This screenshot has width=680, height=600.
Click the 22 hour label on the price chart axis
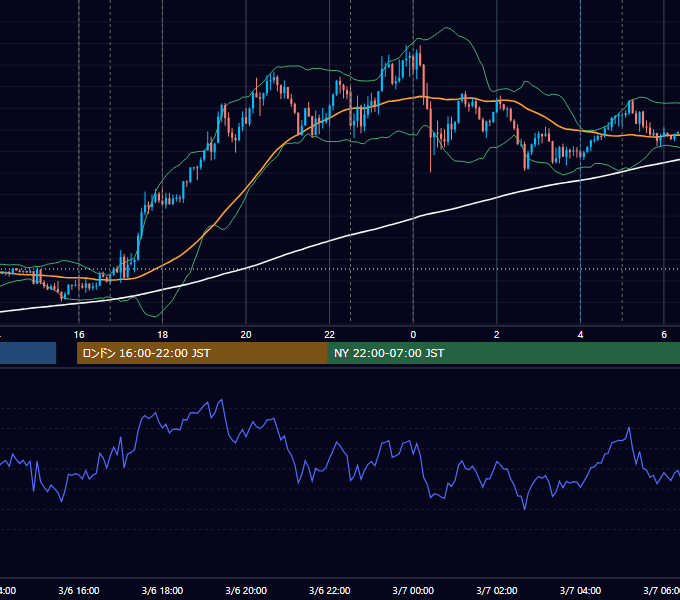click(x=330, y=335)
